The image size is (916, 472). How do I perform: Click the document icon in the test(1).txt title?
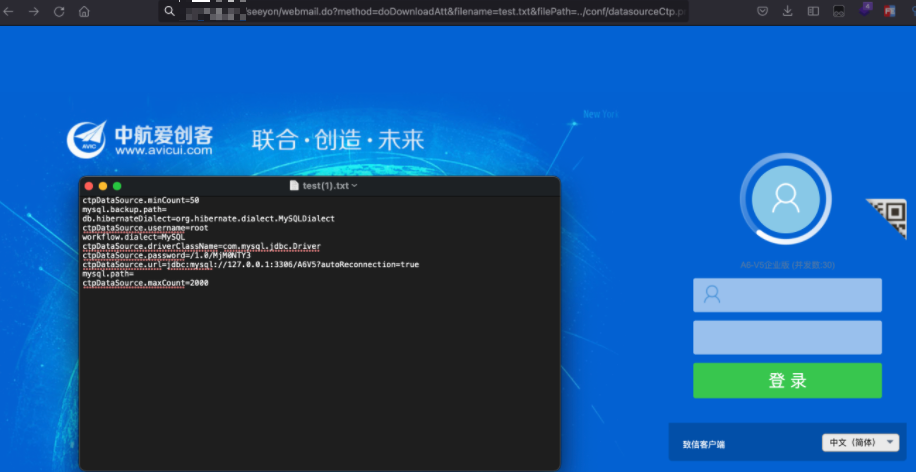tap(294, 186)
